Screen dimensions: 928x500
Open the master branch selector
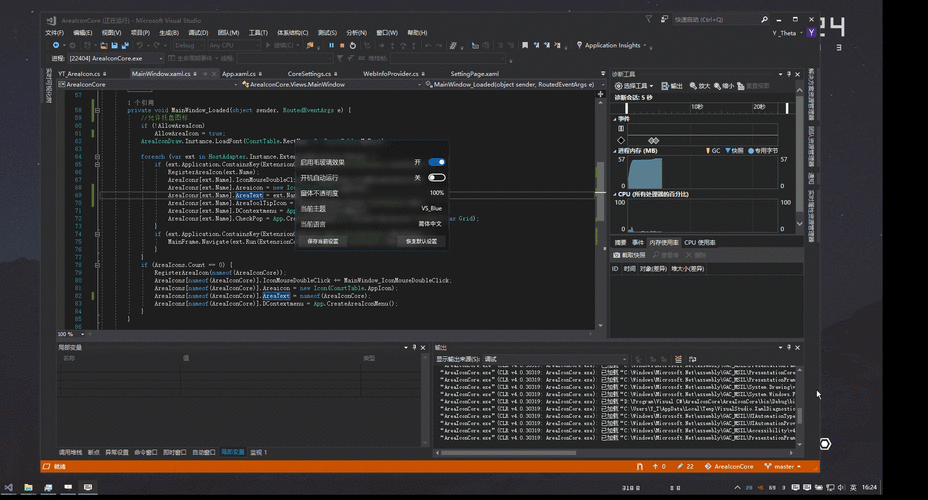coord(782,466)
